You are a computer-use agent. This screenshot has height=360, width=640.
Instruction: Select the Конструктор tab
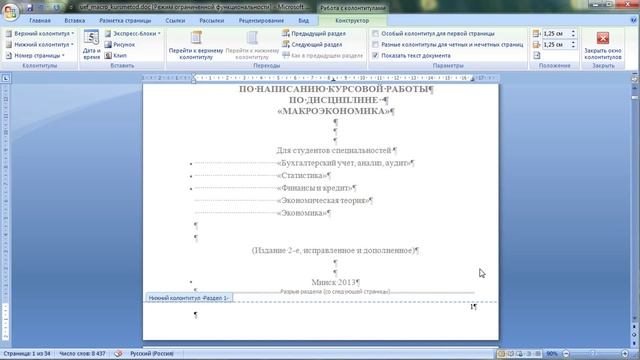352,20
